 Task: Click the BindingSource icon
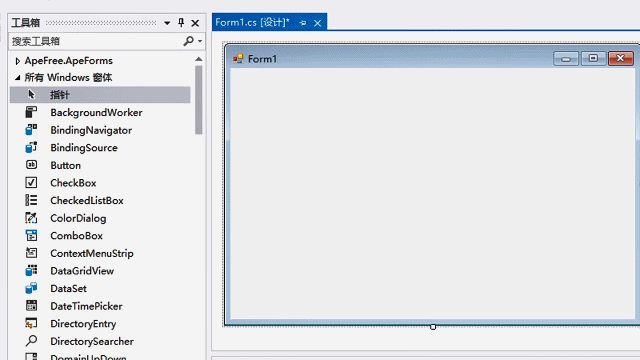point(31,147)
